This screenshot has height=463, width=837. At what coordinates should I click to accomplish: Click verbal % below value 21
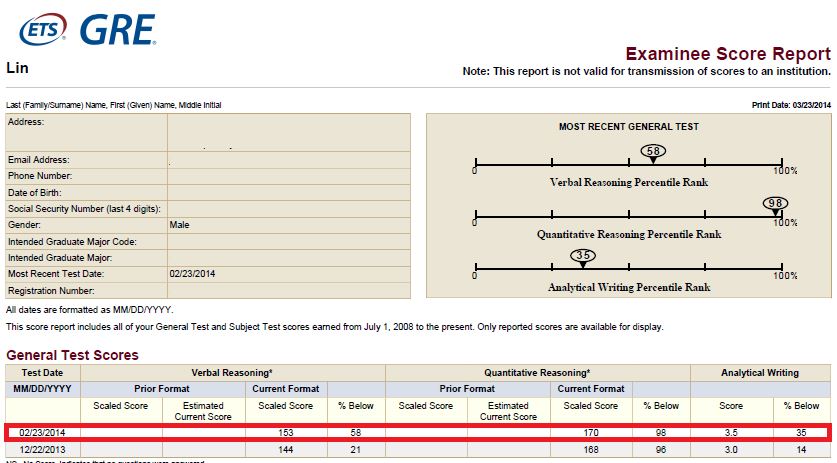click(356, 450)
